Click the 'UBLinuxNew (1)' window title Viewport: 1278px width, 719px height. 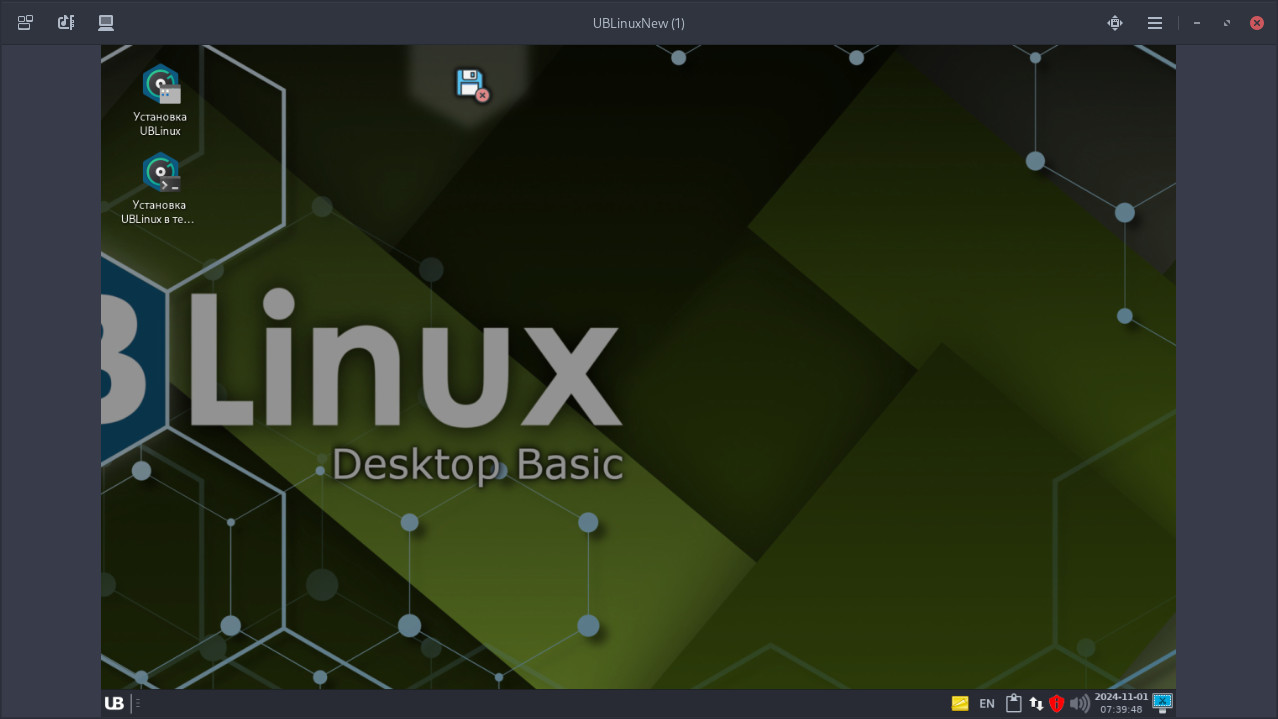point(639,23)
